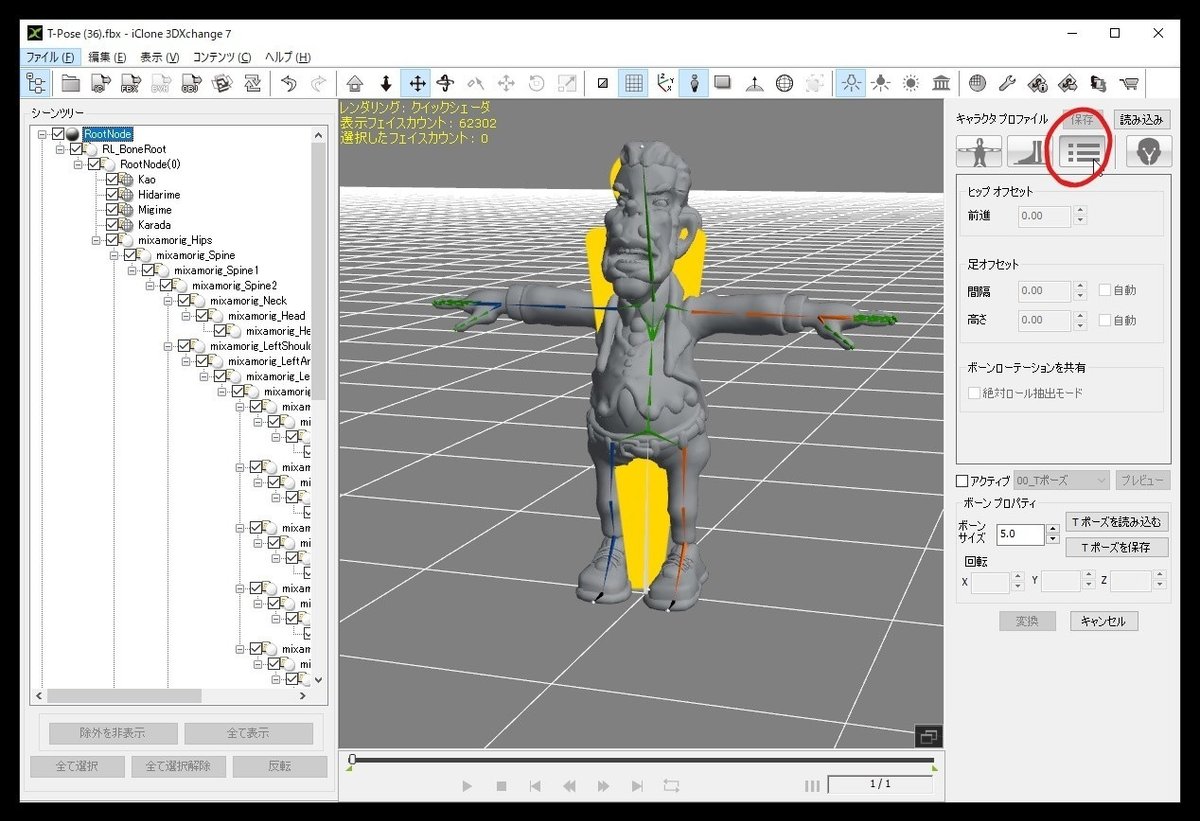Click the list settings icon in character profile
This screenshot has height=821, width=1200.
1082,152
